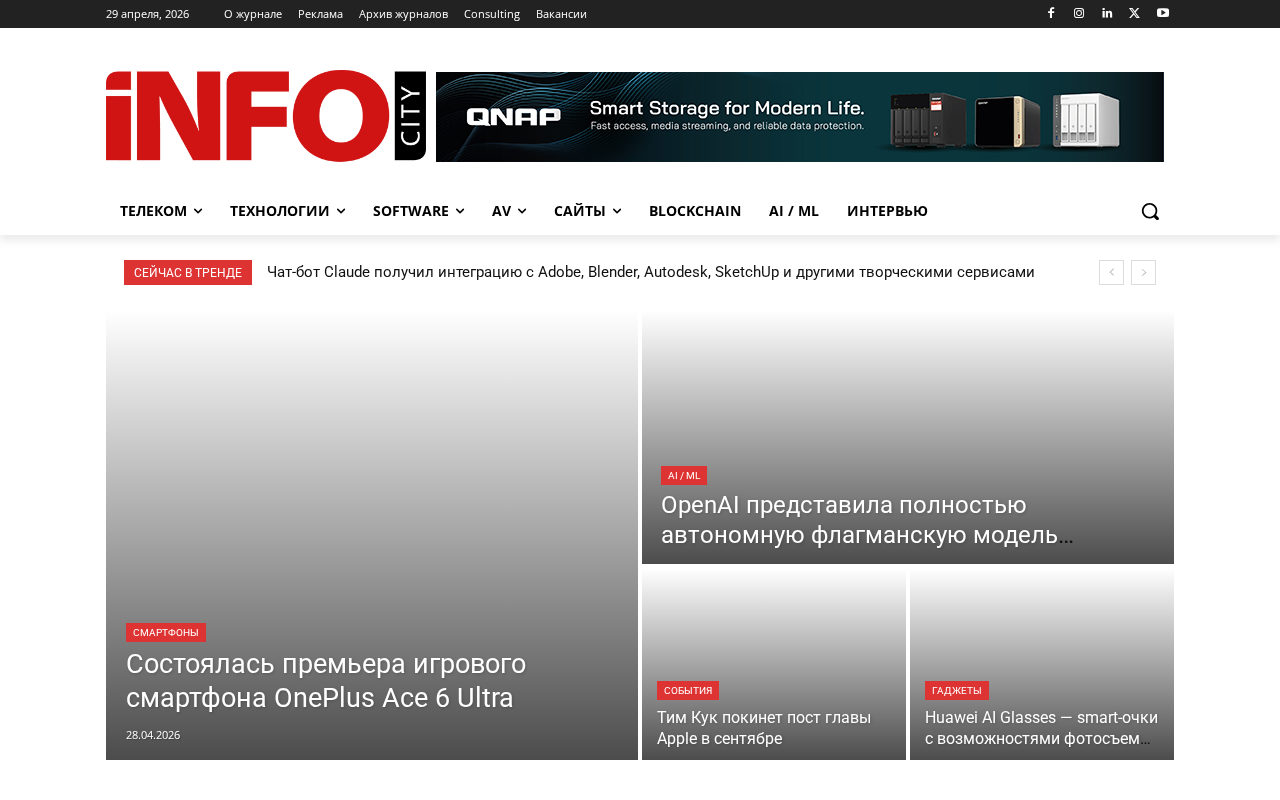Open the Facebook page icon
This screenshot has width=1280, height=800.
1051,13
